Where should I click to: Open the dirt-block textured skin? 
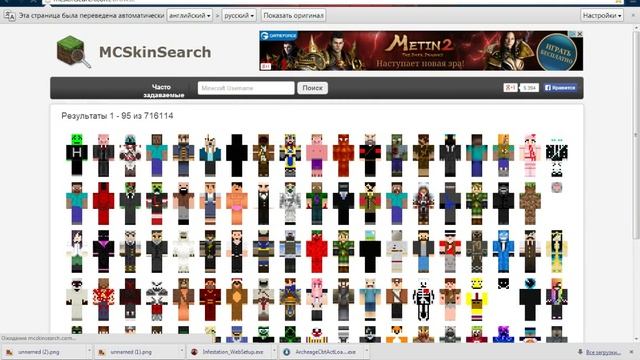point(530,203)
